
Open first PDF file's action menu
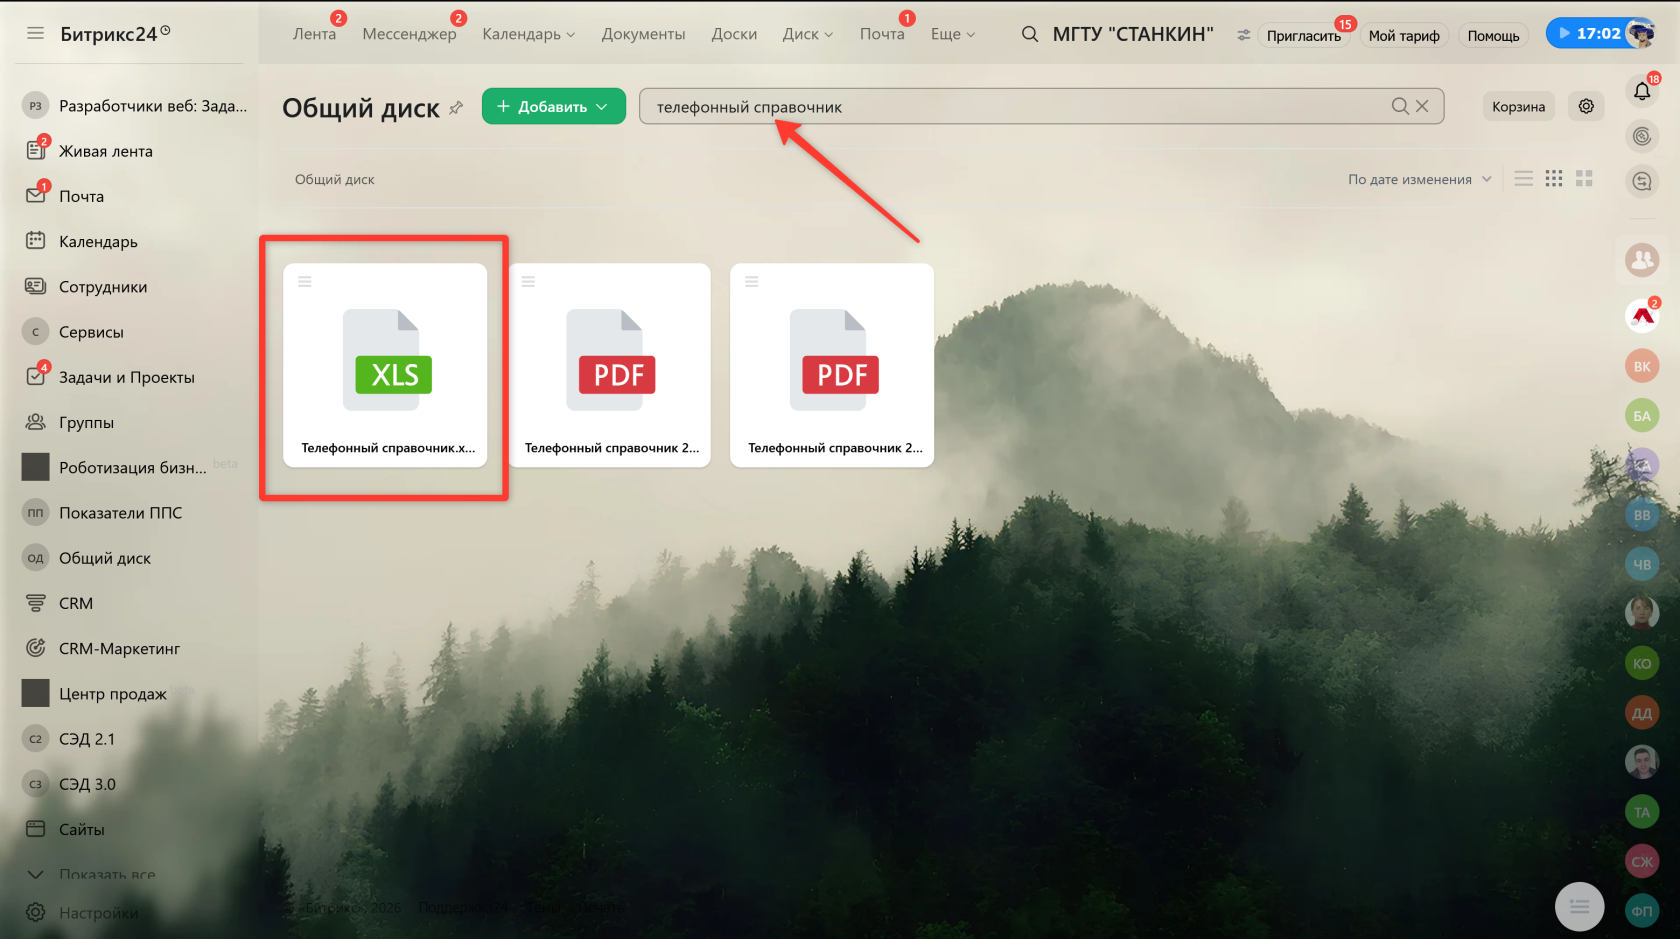tap(528, 282)
